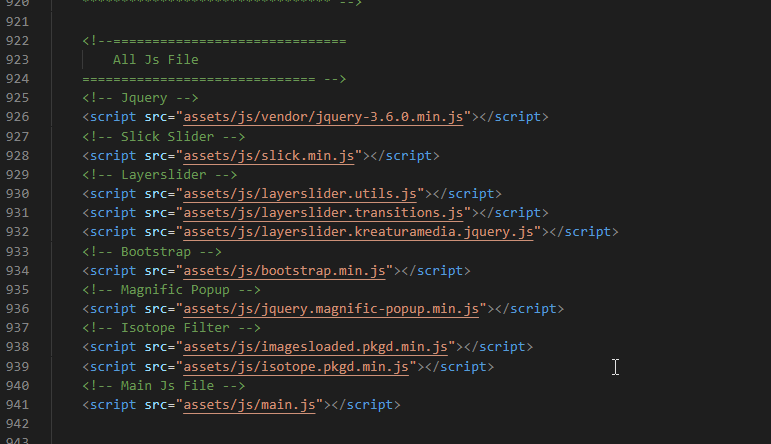Click the Isotope Filter comment
The width and height of the screenshot is (771, 444).
(x=172, y=328)
